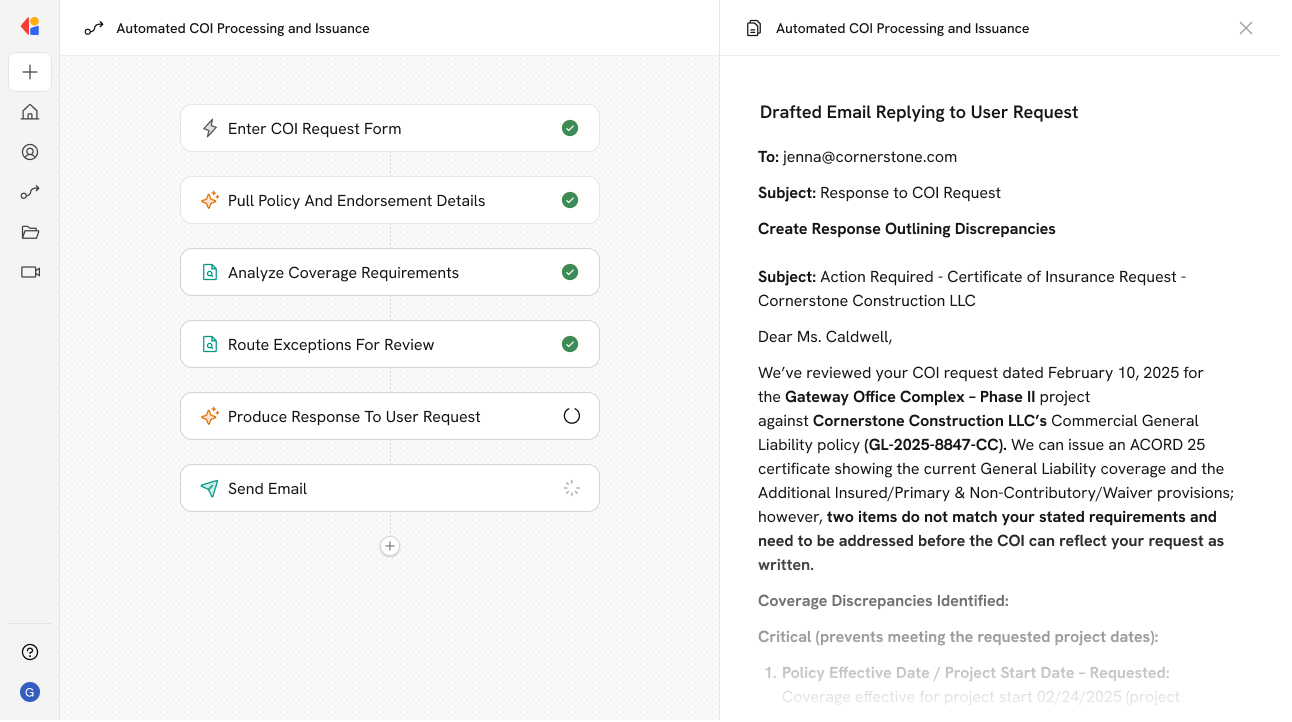Select the Enter COI Request Form step
This screenshot has height=722, width=1292.
pyautogui.click(x=390, y=128)
